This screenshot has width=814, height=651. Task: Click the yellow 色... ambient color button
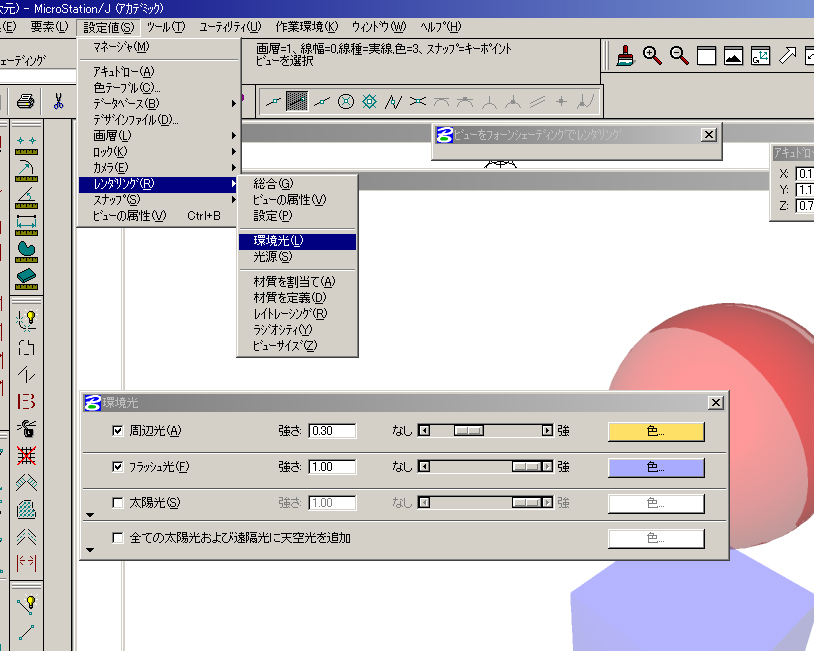(x=656, y=431)
